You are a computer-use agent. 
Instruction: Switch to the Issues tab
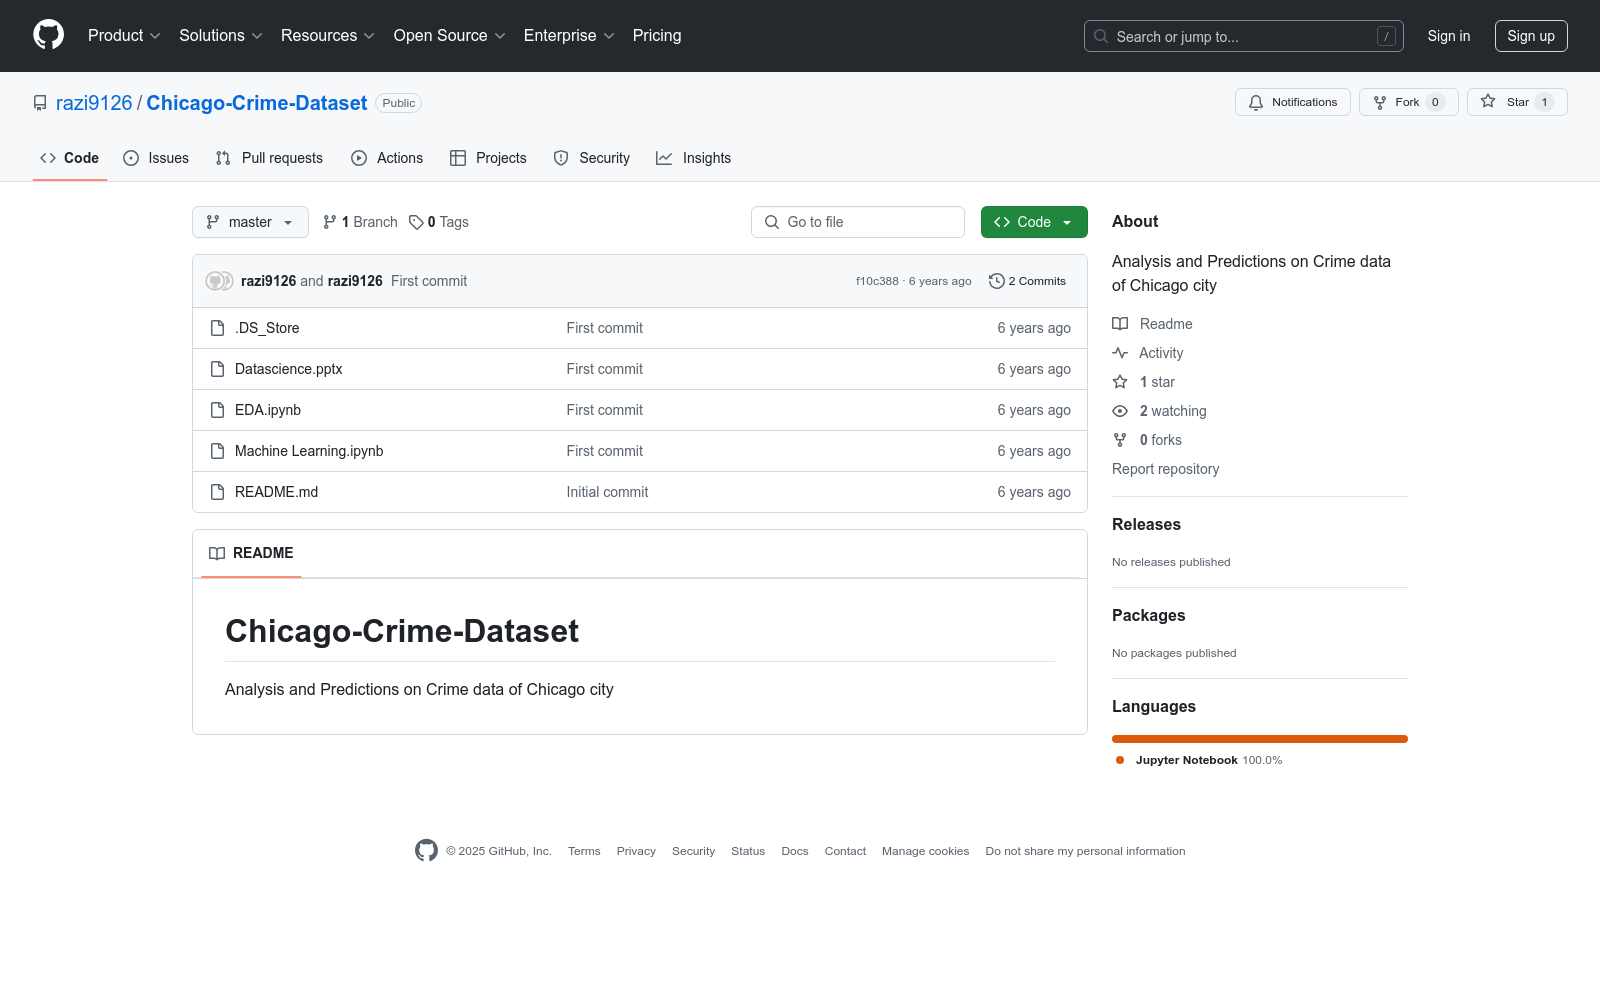pyautogui.click(x=156, y=158)
